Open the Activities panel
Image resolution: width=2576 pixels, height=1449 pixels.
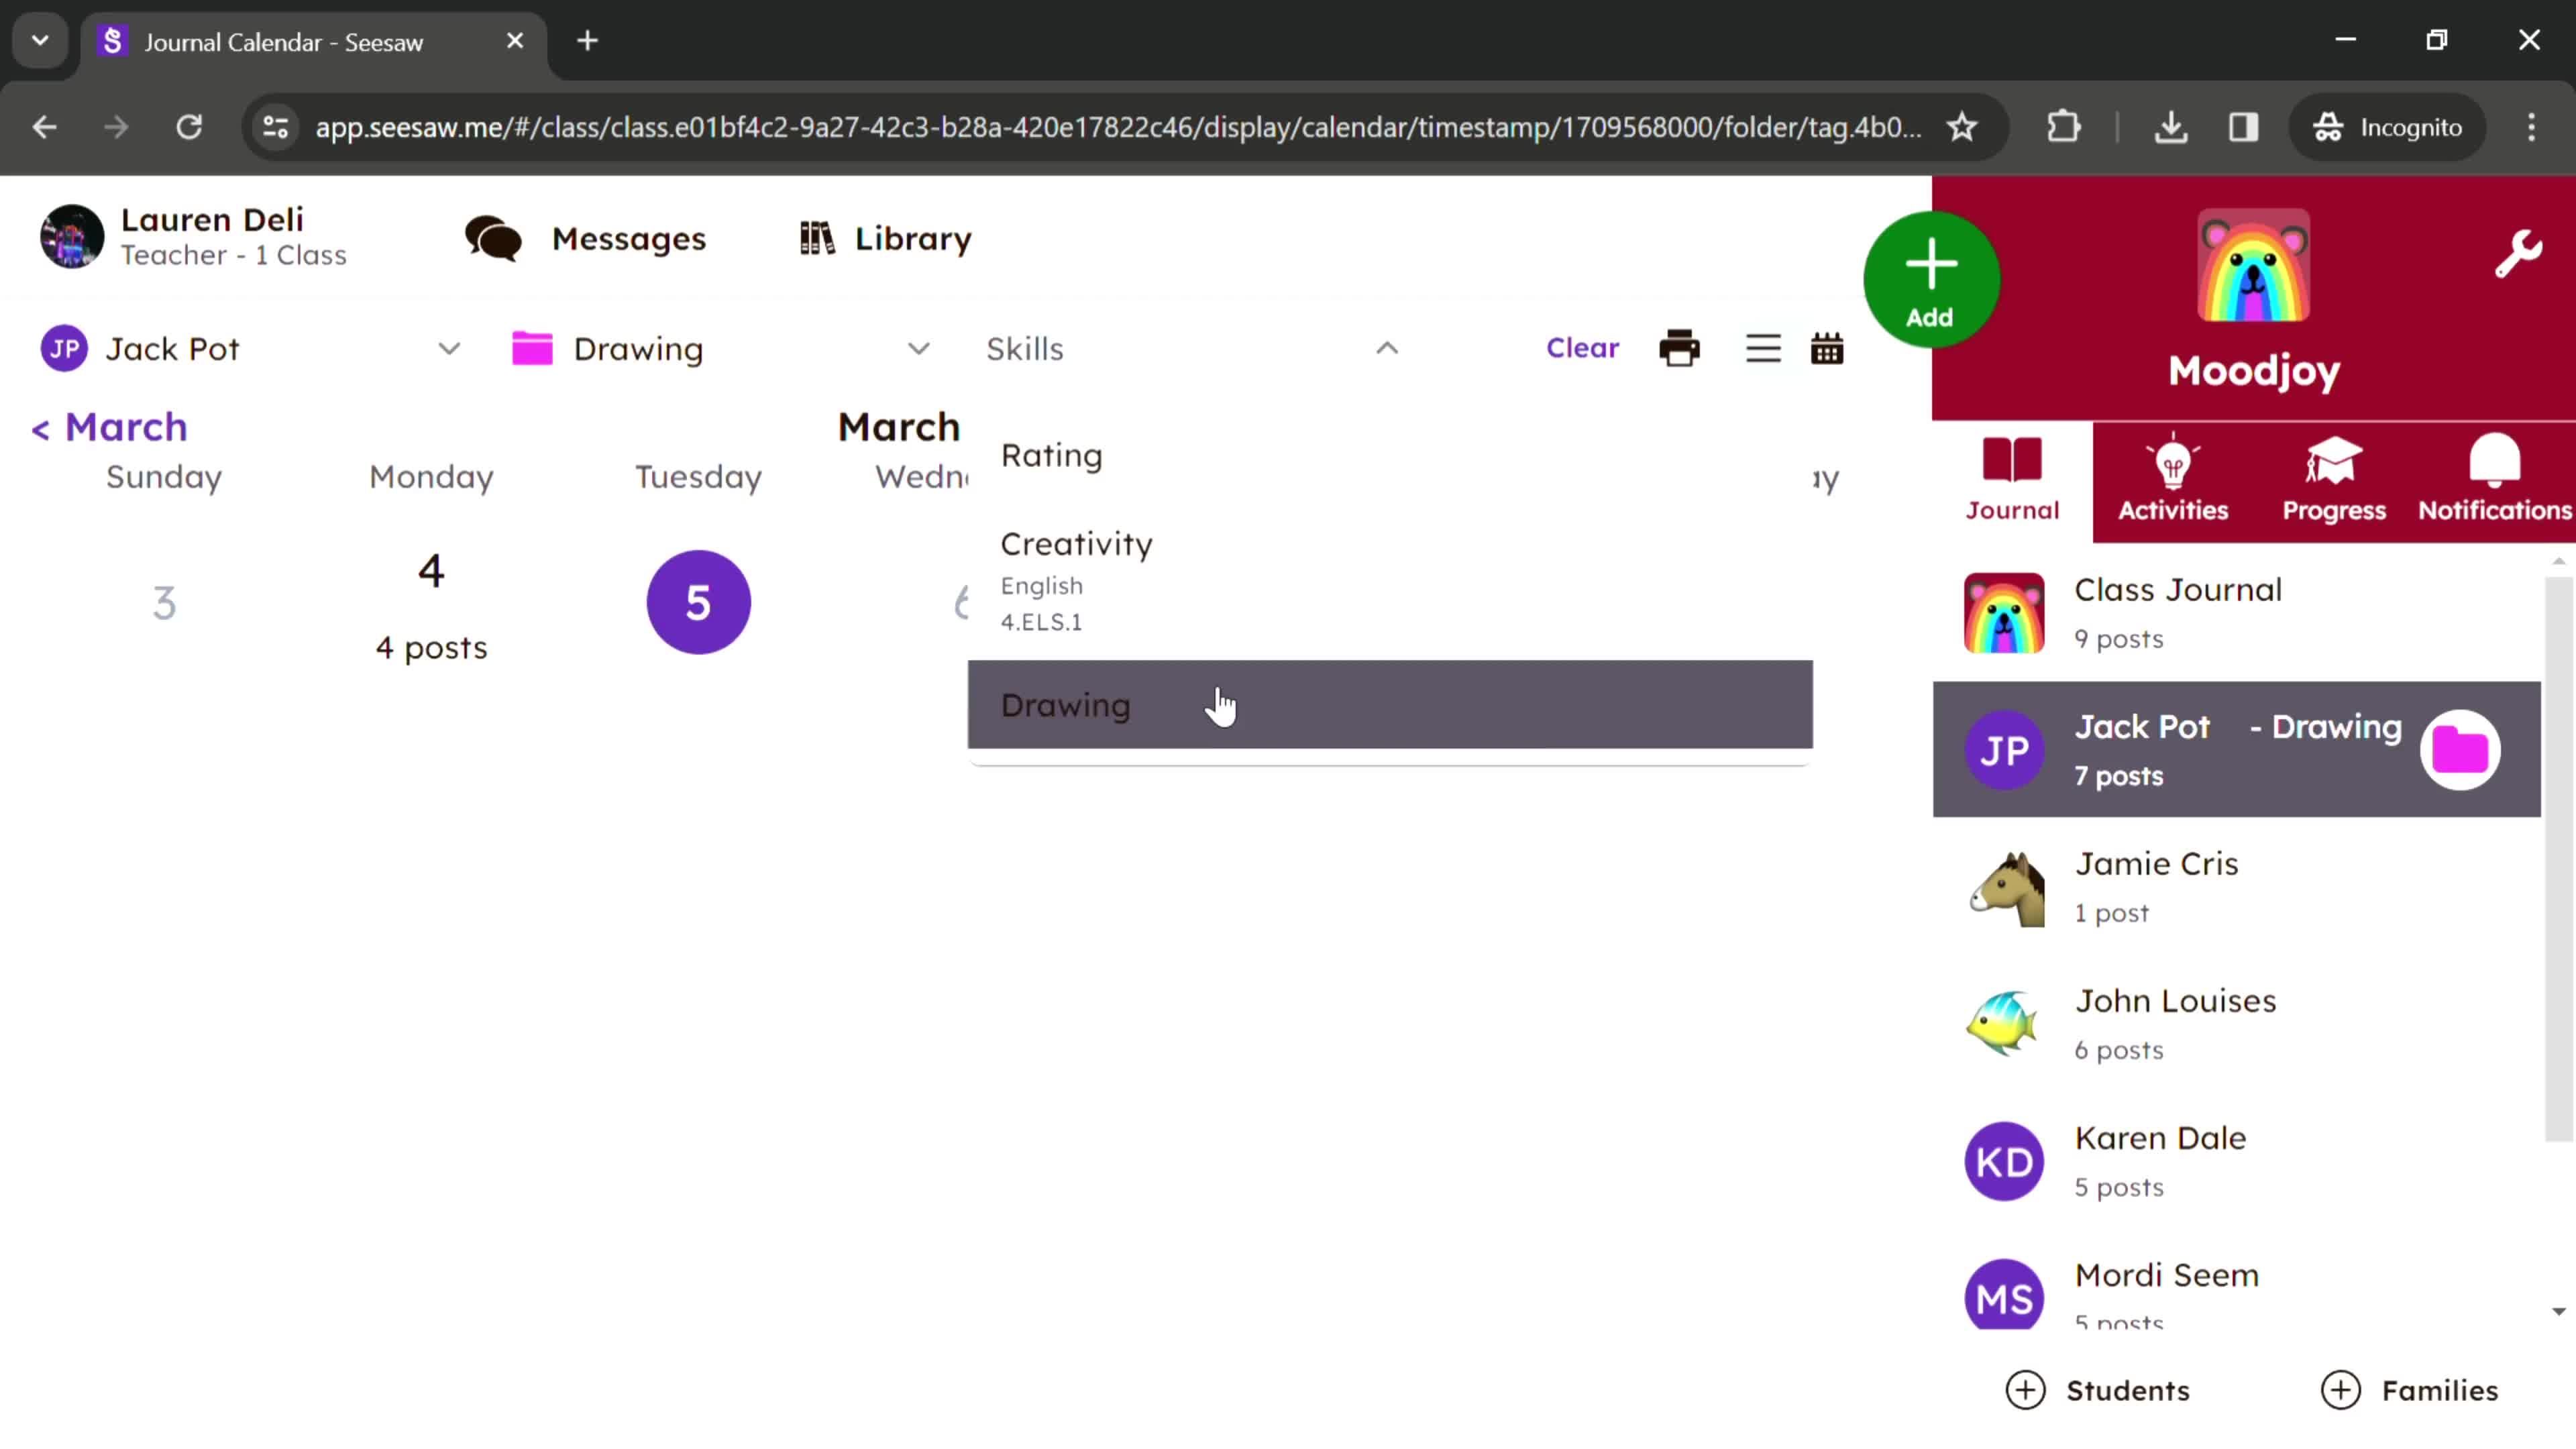[x=2173, y=478]
